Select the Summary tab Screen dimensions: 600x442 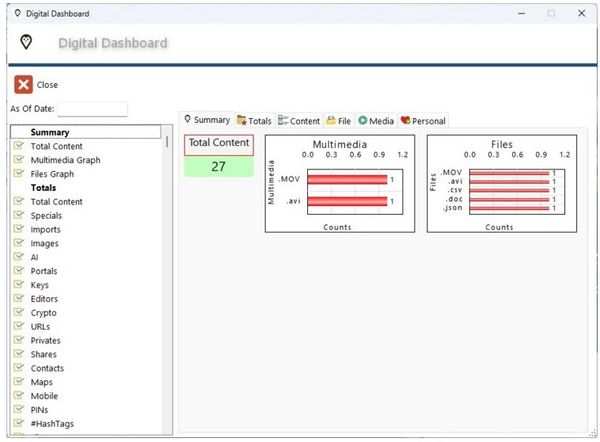click(206, 120)
